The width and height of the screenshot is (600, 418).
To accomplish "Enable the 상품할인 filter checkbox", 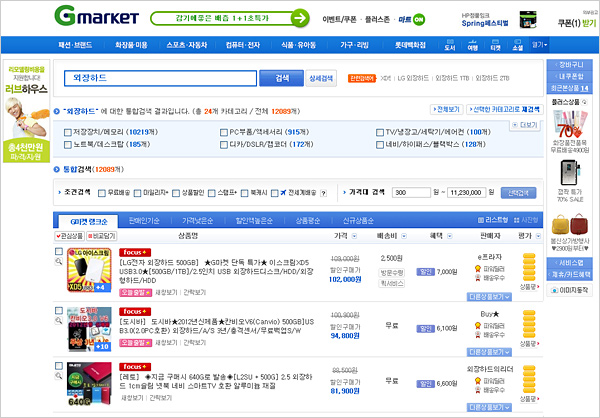I will tap(176, 193).
